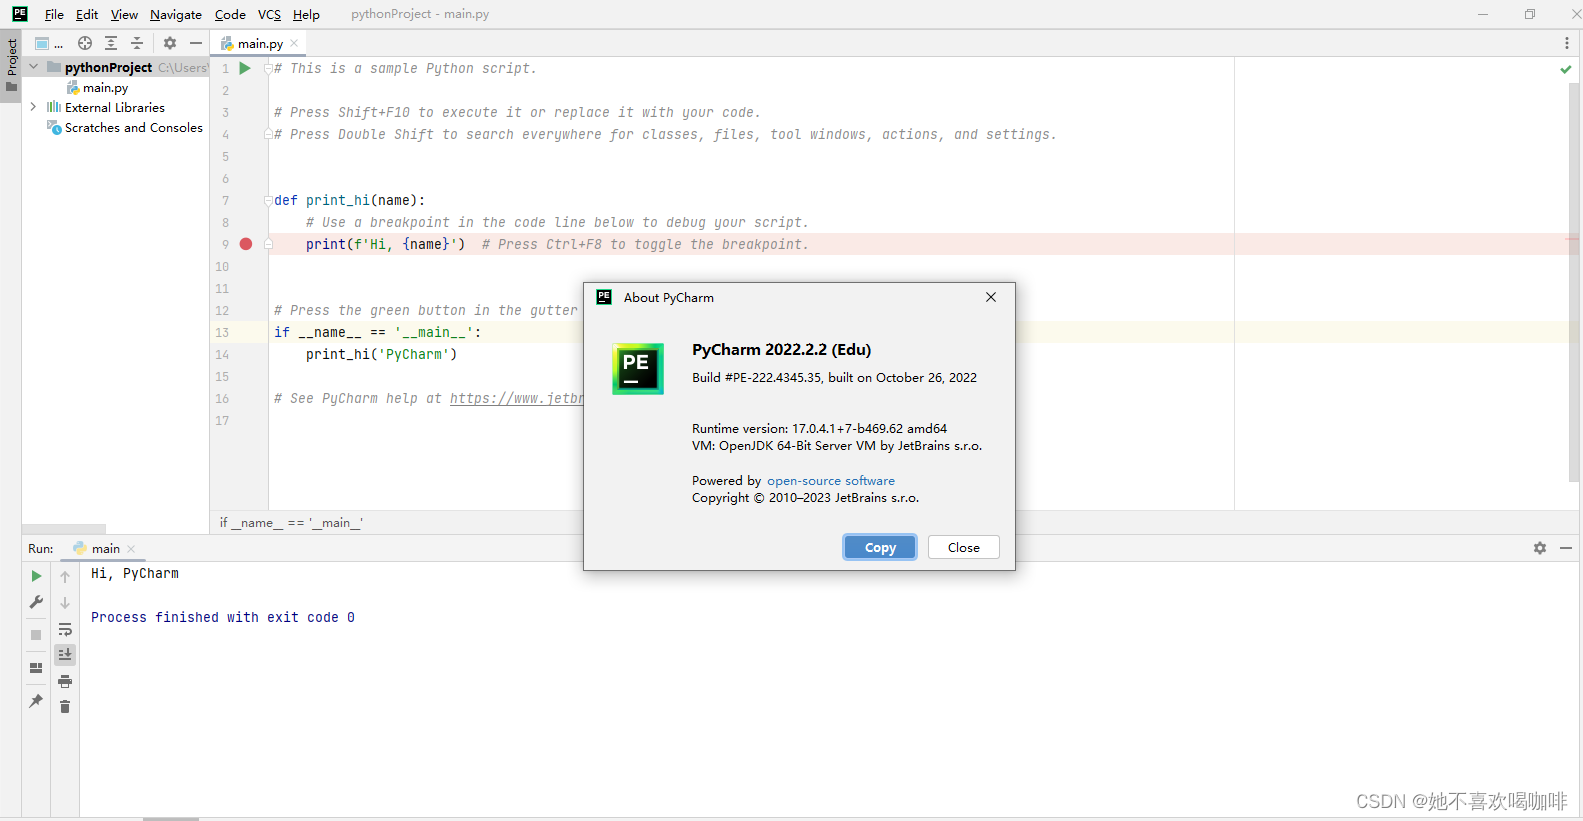Toggle breakpoint on line 9
1583x821 pixels.
[246, 244]
